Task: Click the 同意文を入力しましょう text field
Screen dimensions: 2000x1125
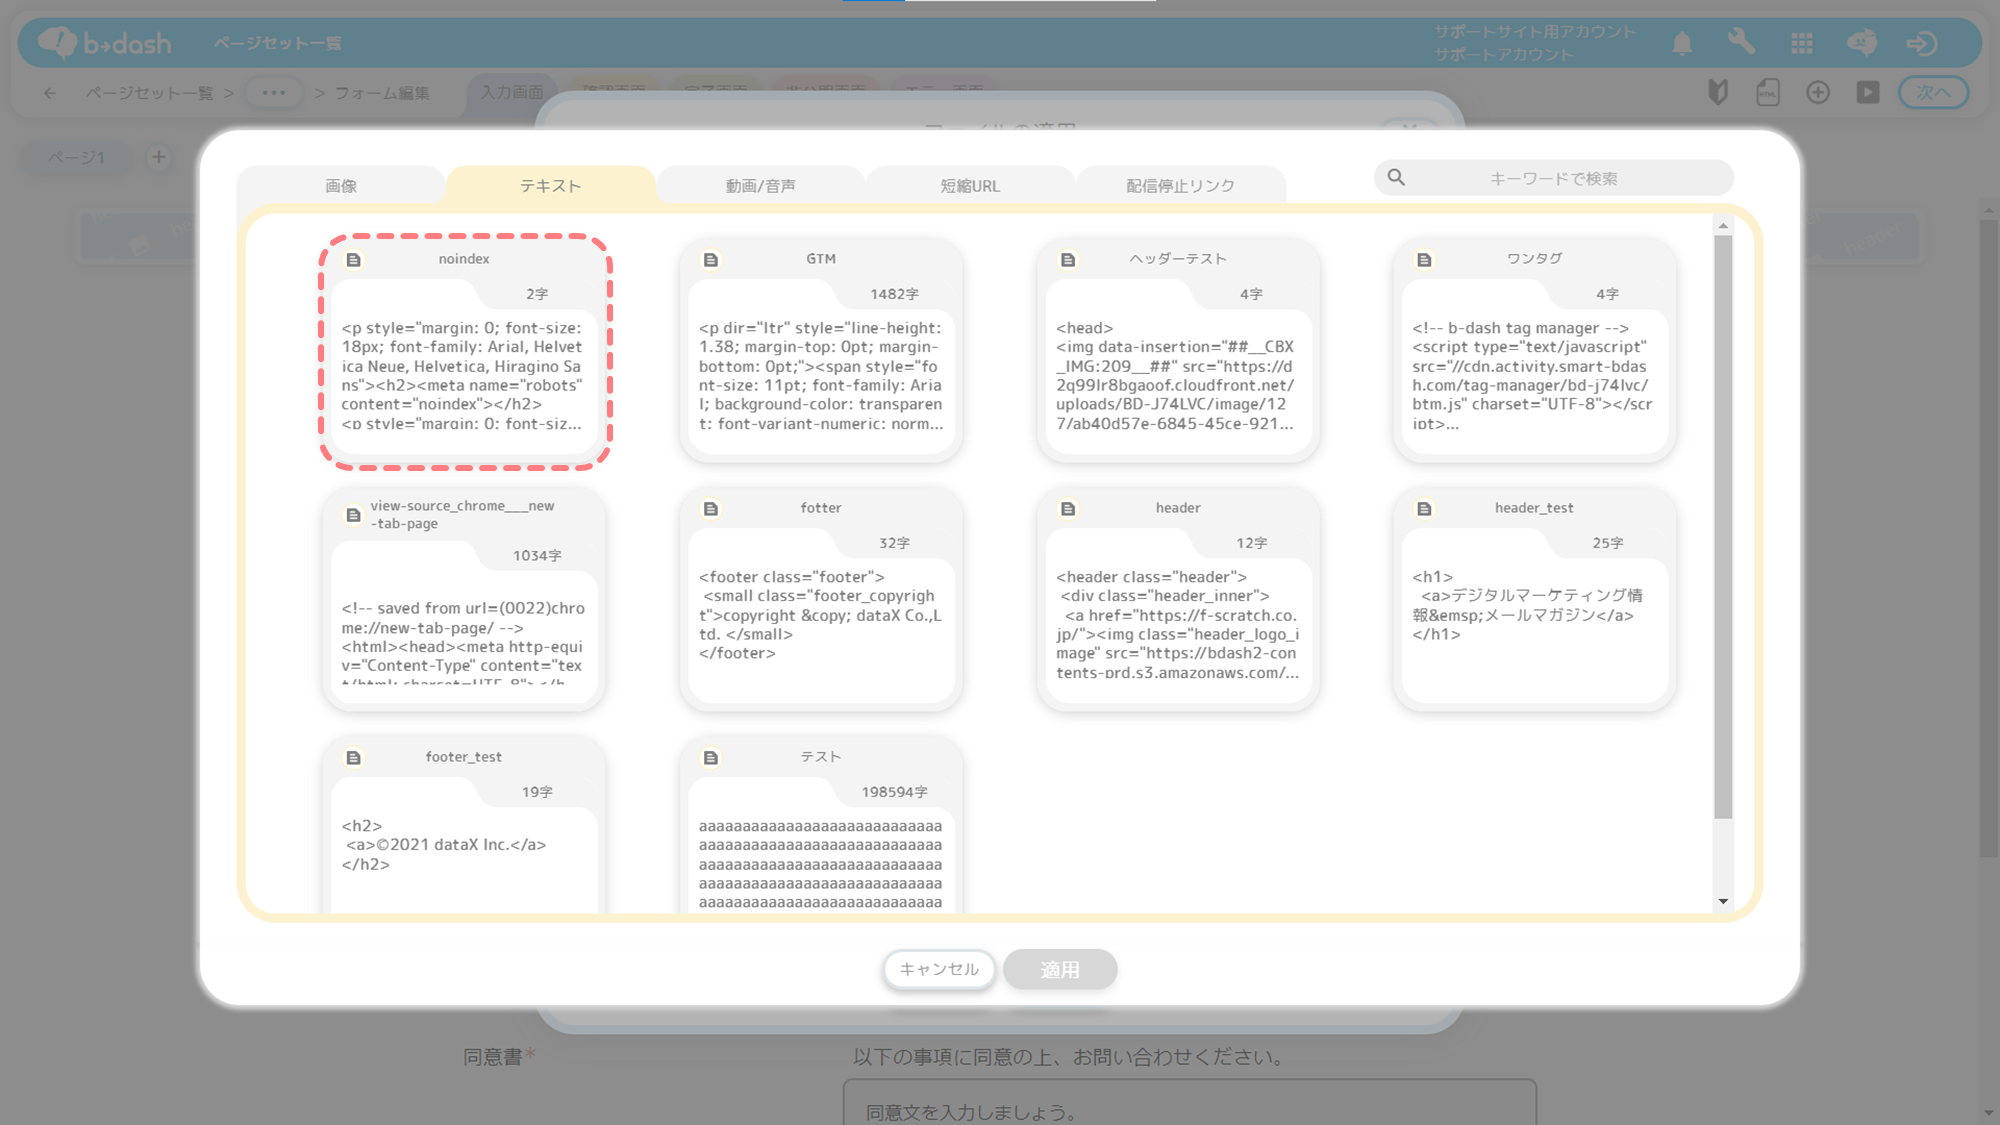Action: click(x=1189, y=1102)
